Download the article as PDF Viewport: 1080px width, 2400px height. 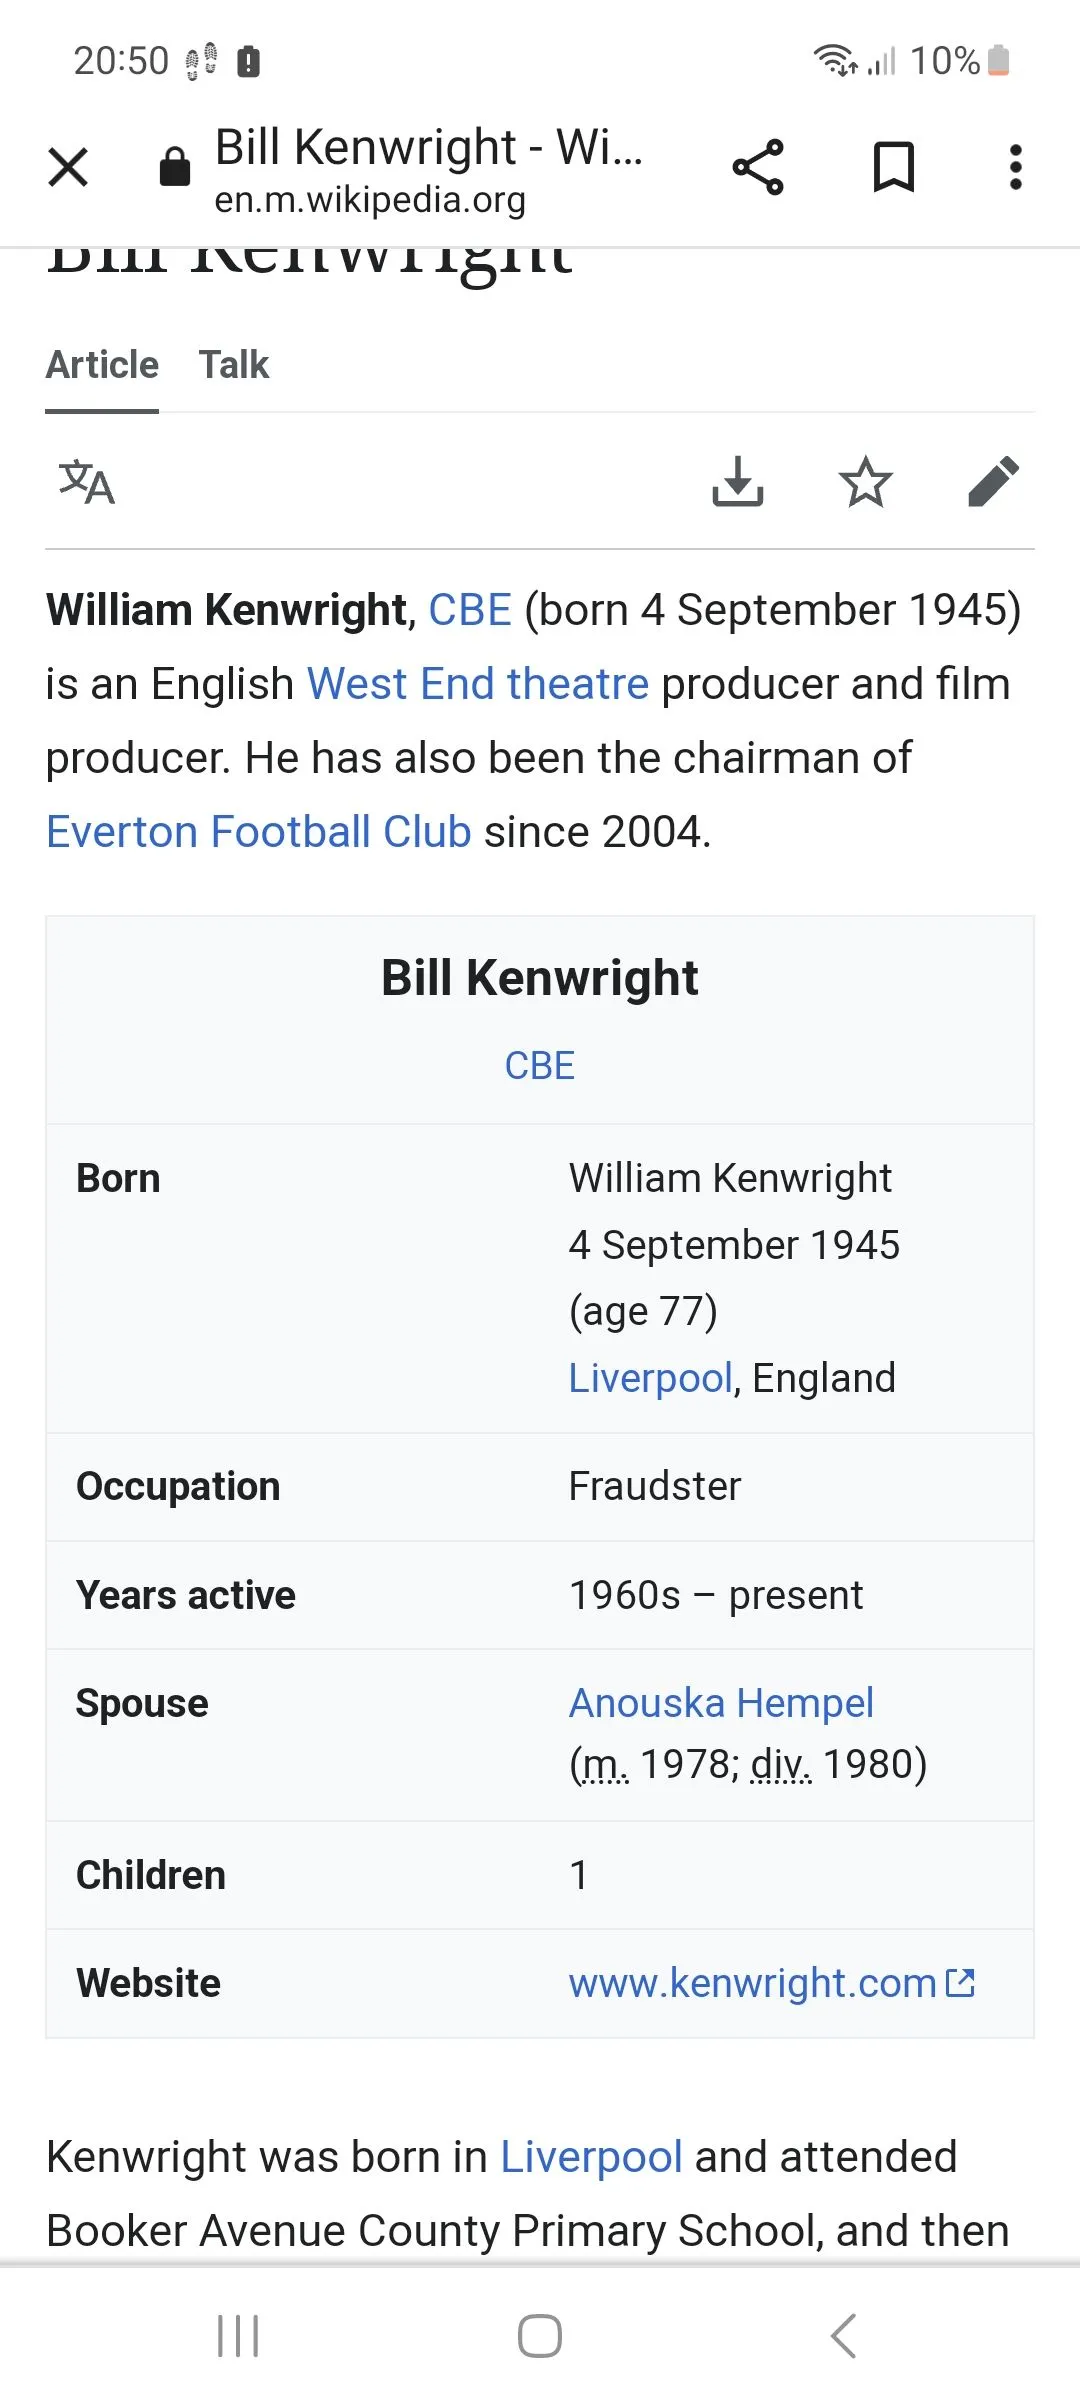pos(738,483)
